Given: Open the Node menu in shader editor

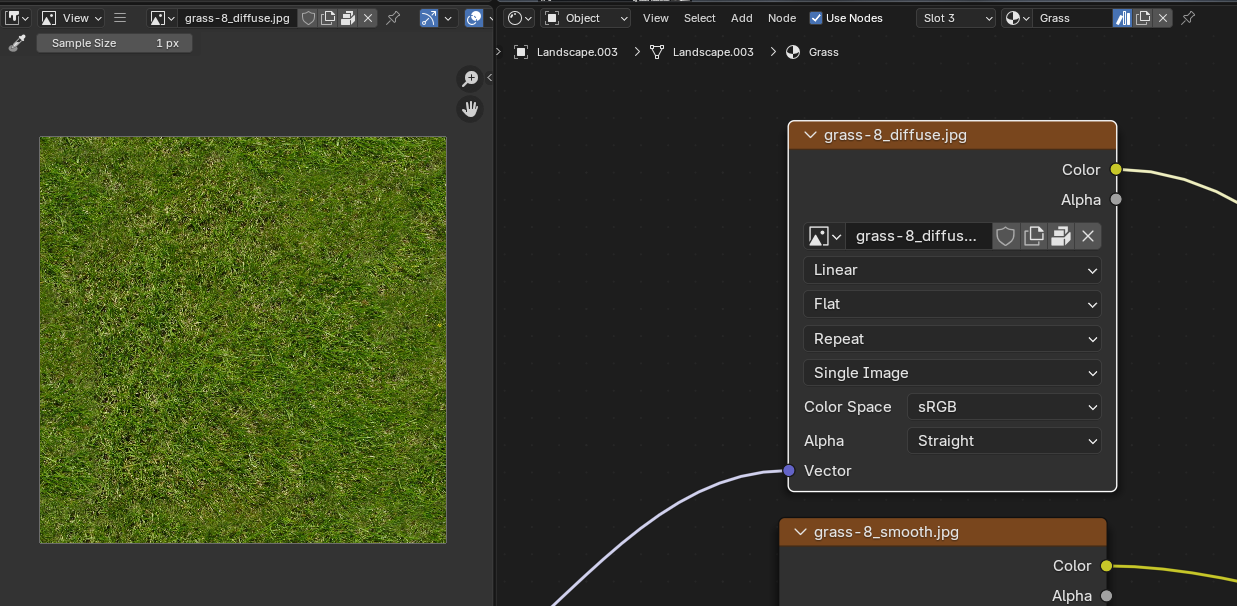Looking at the screenshot, I should coord(781,18).
